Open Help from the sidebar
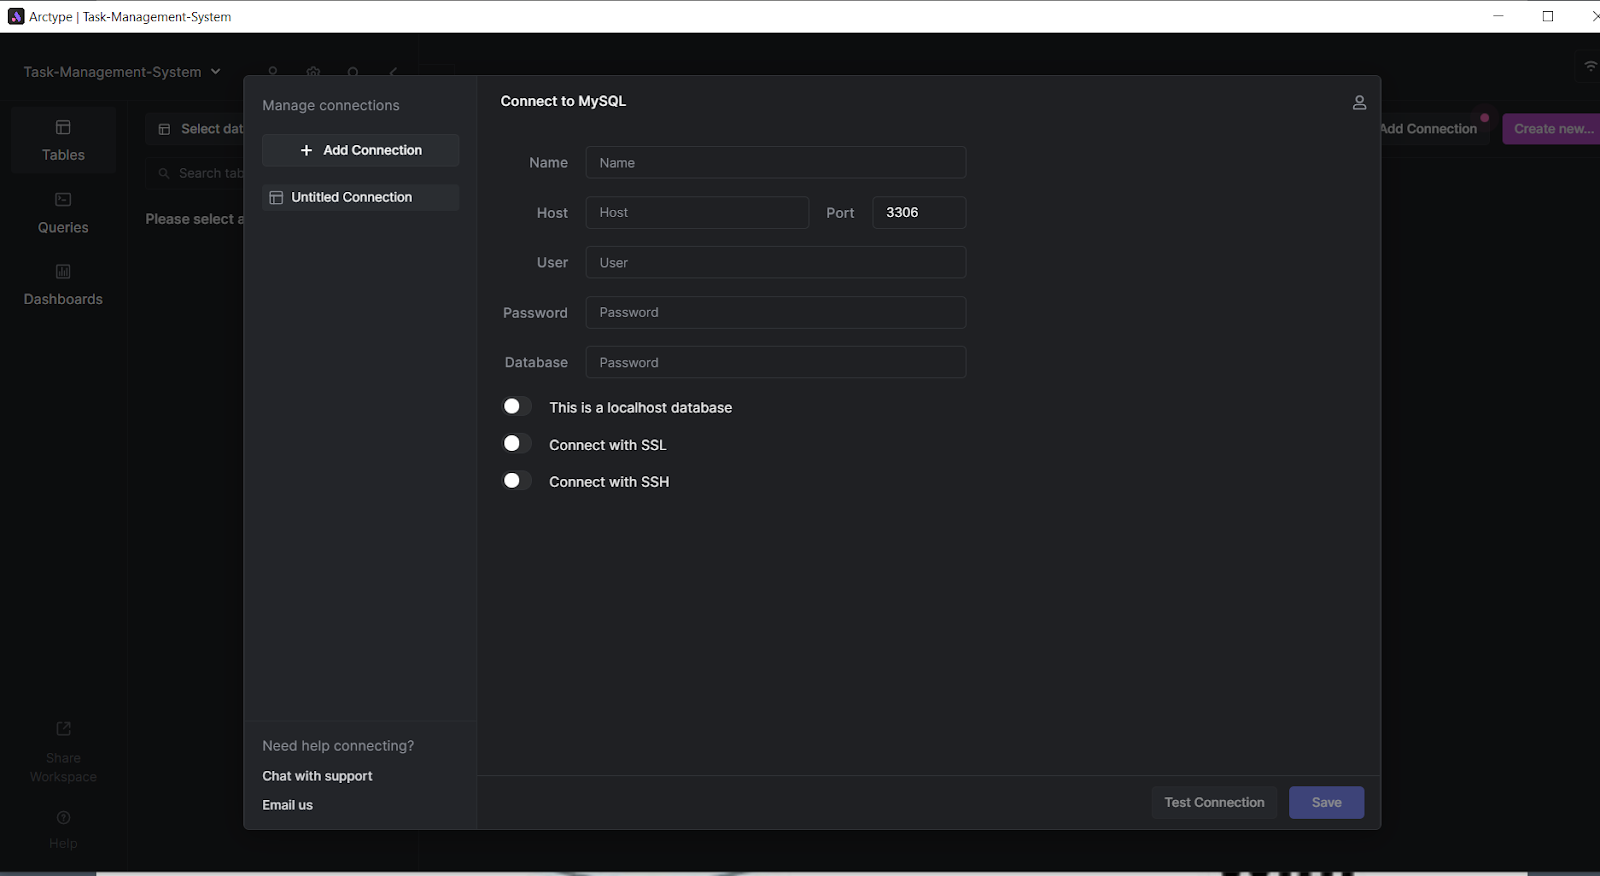1600x876 pixels. pyautogui.click(x=63, y=829)
